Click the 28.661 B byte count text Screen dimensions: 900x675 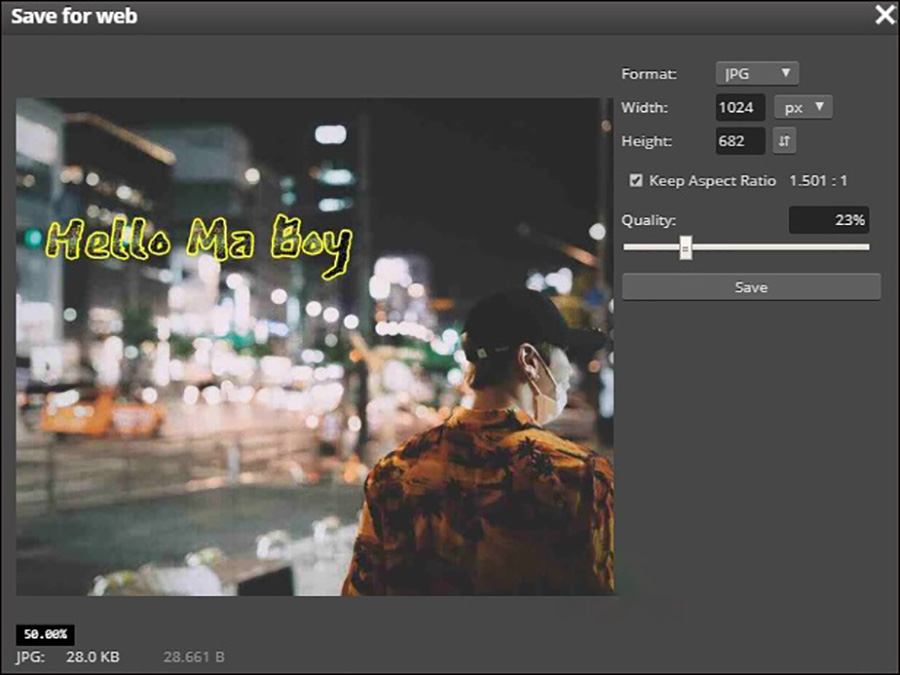pyautogui.click(x=194, y=657)
